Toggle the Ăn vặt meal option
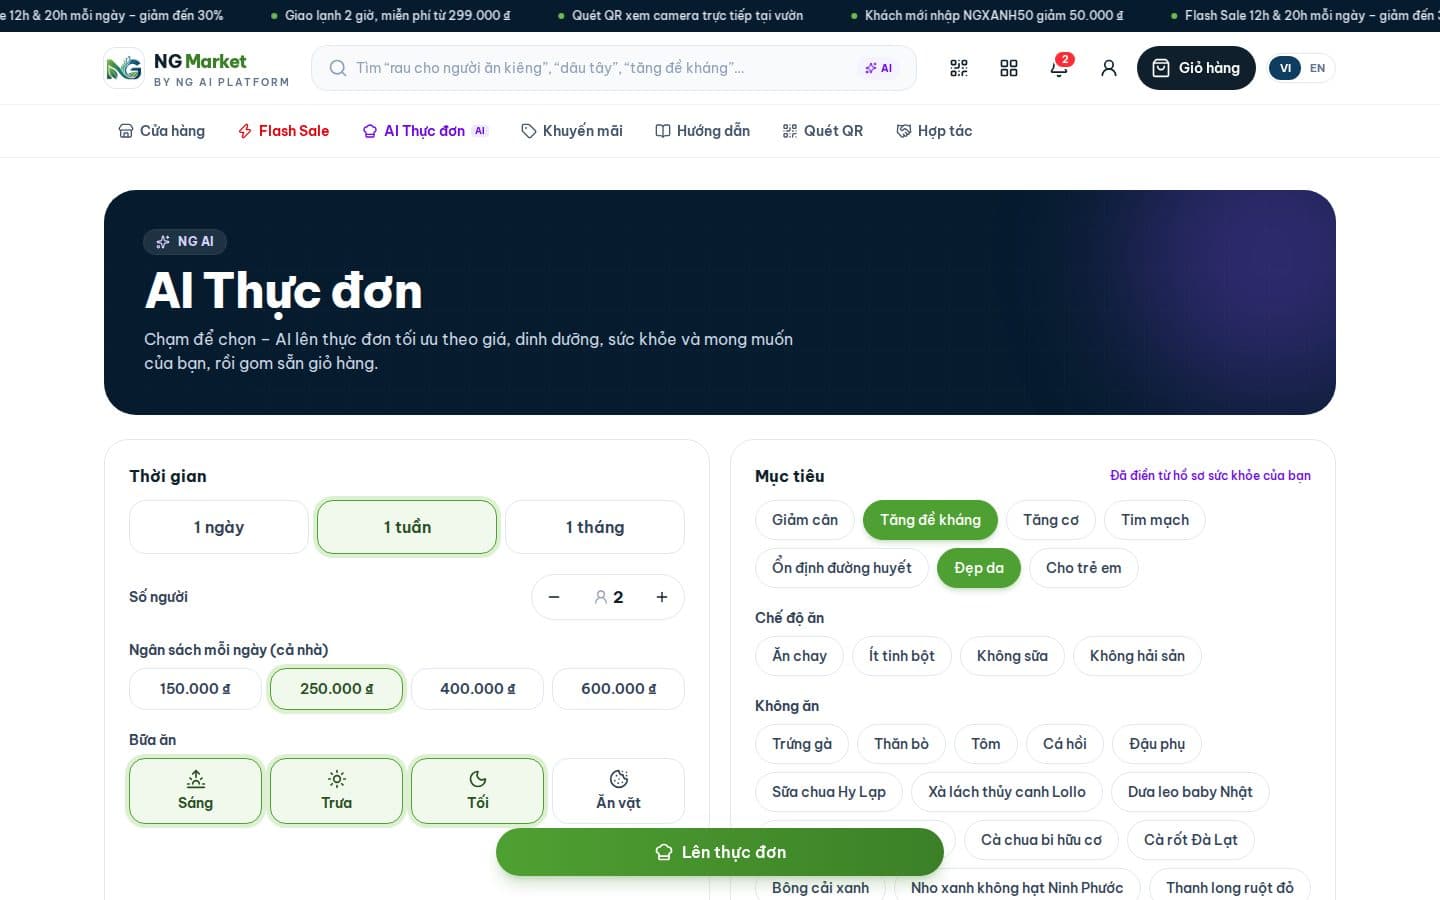This screenshot has width=1440, height=900. pyautogui.click(x=618, y=791)
